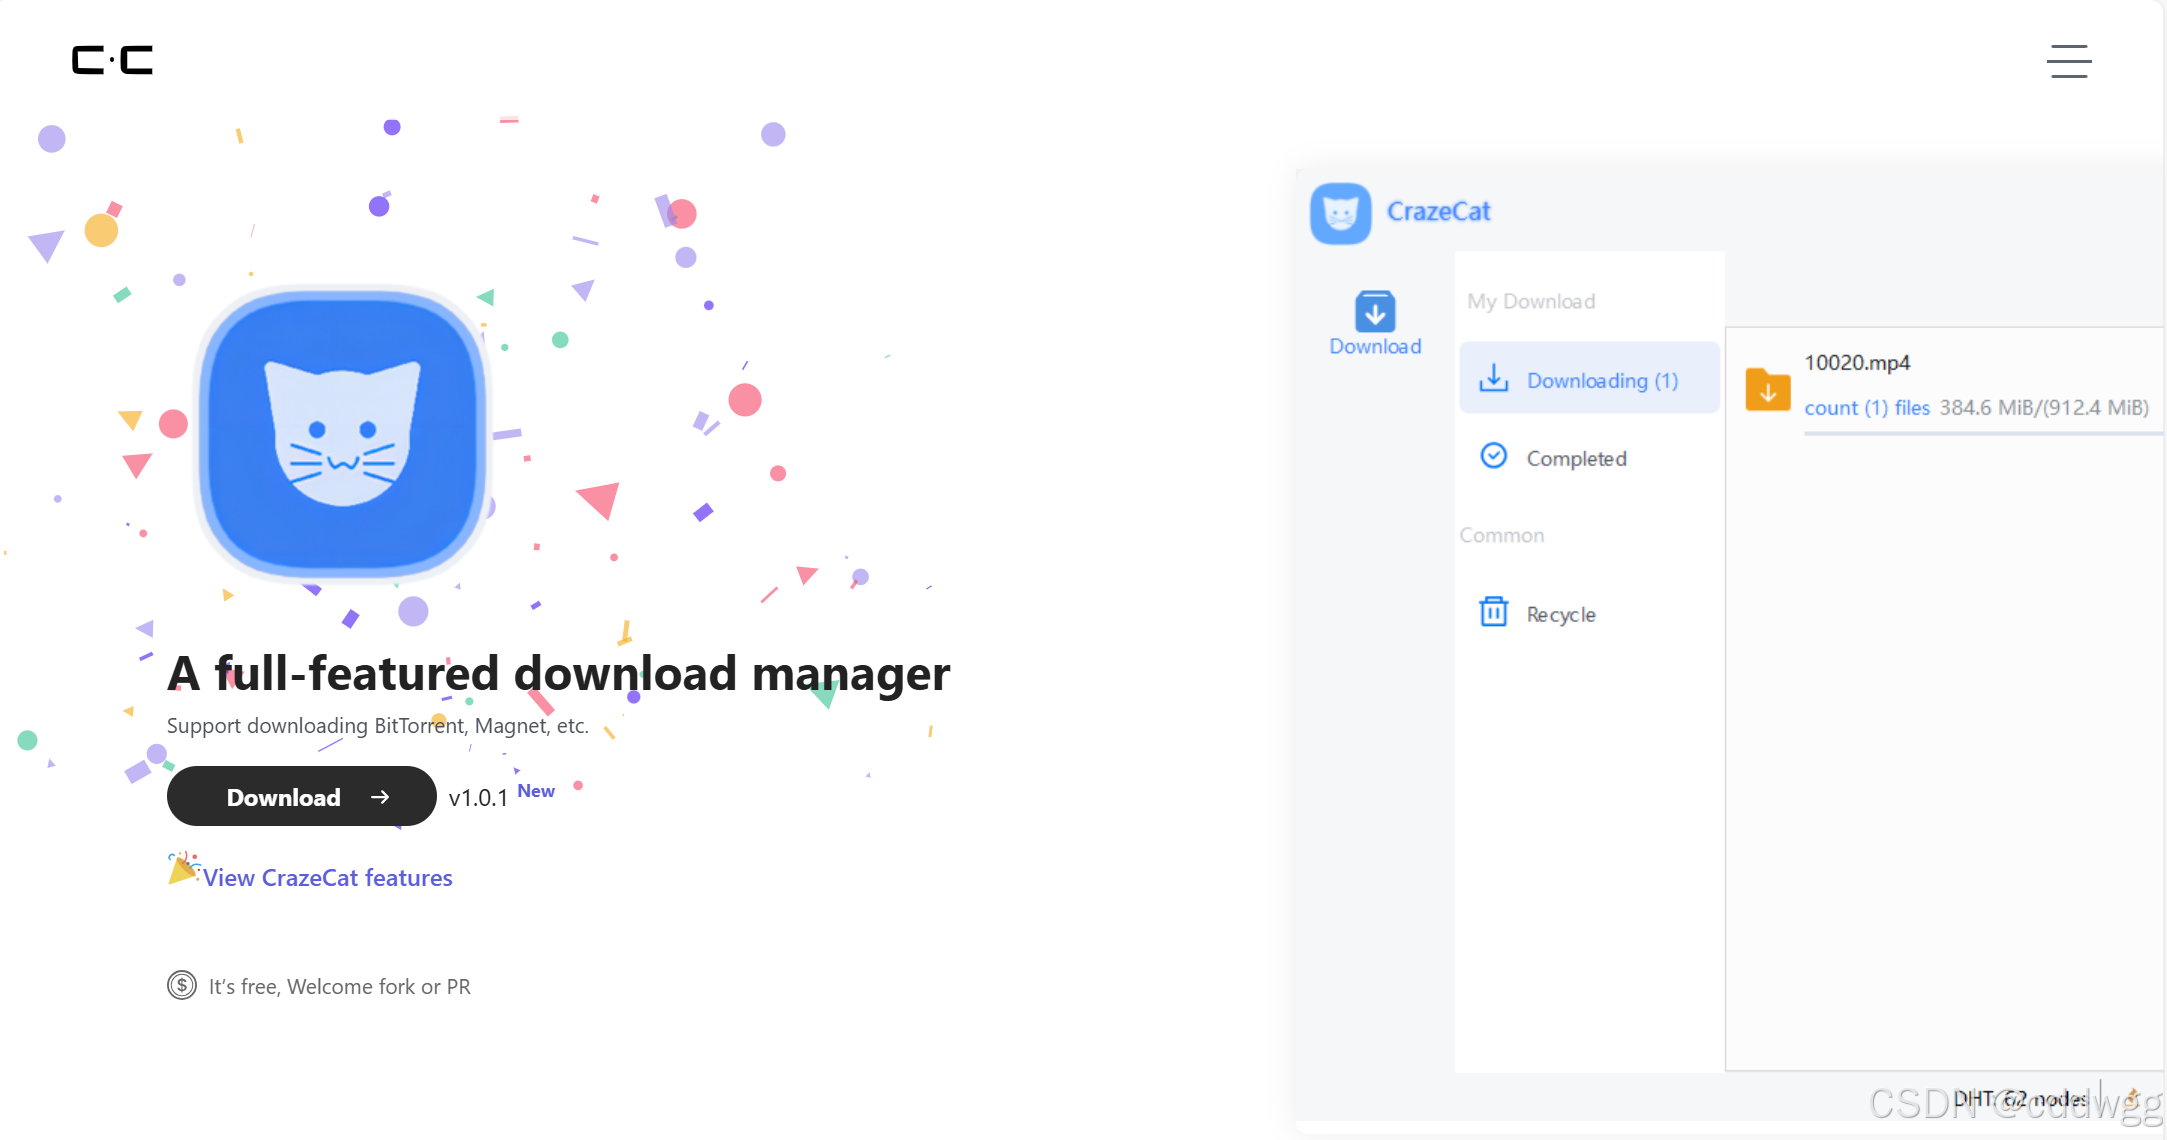
Task: Click the CrazeCat app logo icon
Action: pyautogui.click(x=1340, y=213)
